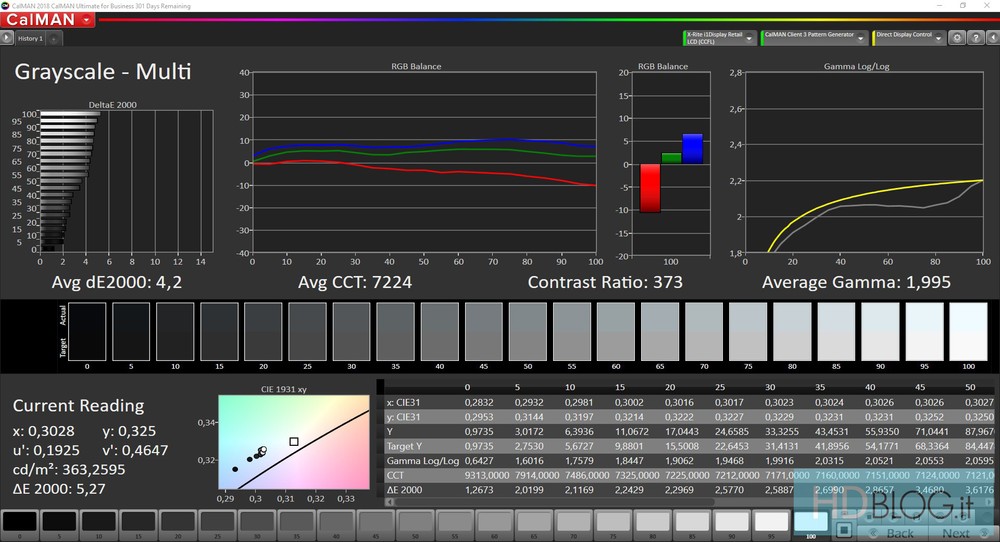Open settings with the gear icon
1000x542 pixels.
957,38
